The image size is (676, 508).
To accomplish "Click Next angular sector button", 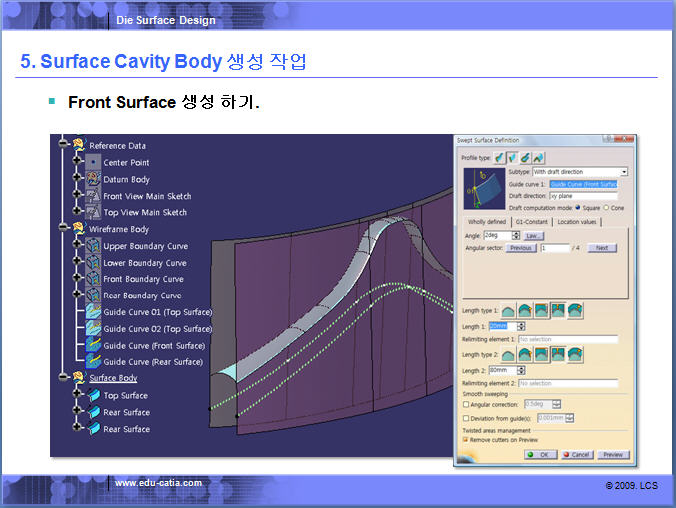I will pos(602,247).
